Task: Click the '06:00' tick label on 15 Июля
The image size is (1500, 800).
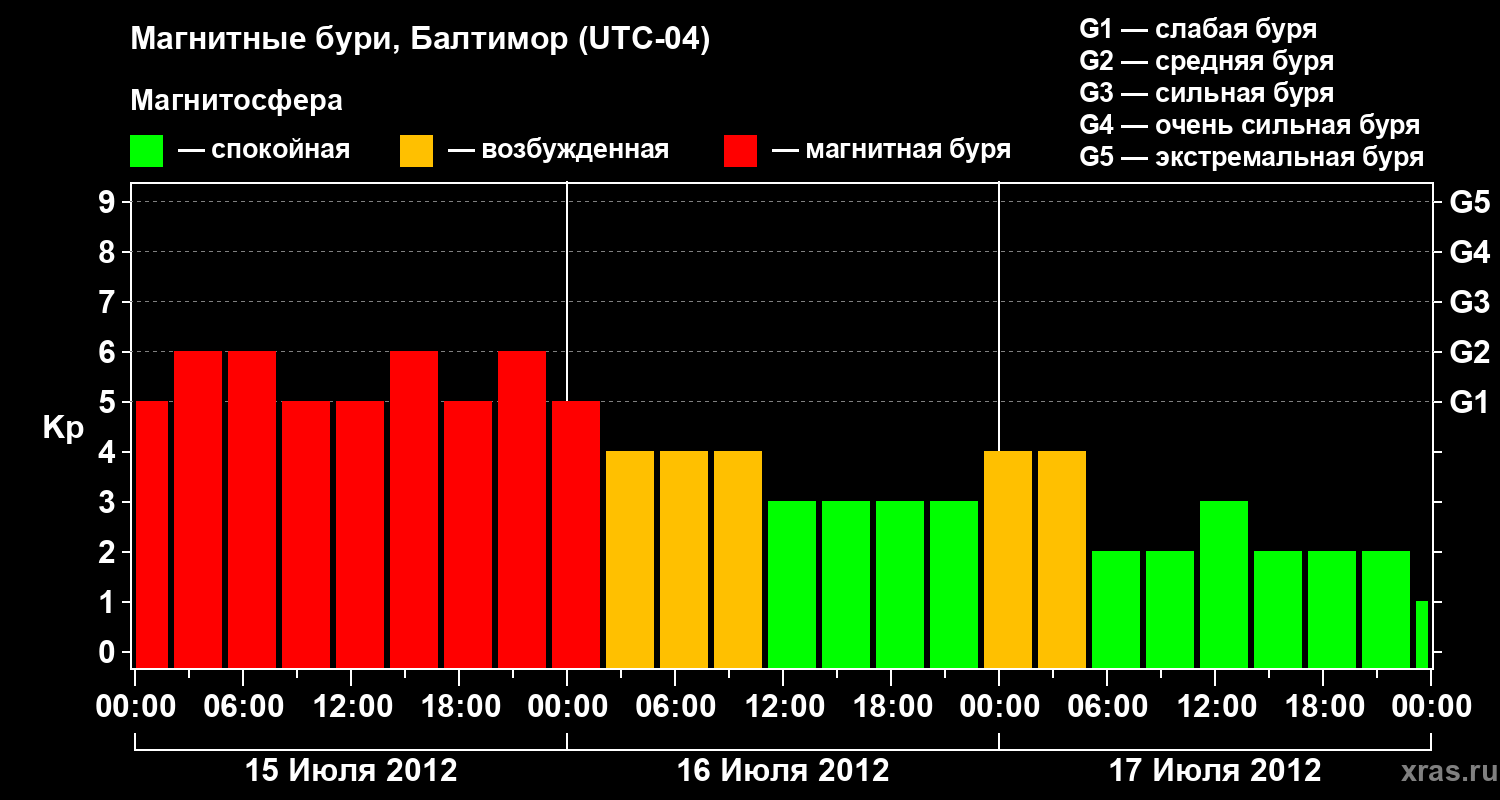Action: tap(243, 707)
